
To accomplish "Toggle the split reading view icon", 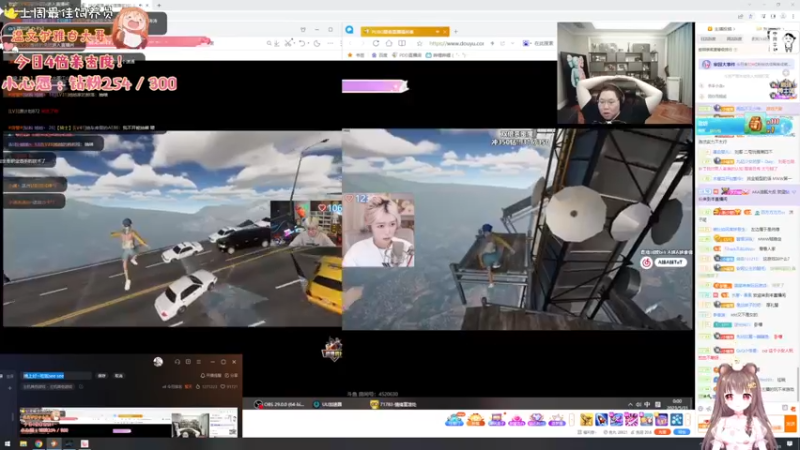I will pos(402,43).
